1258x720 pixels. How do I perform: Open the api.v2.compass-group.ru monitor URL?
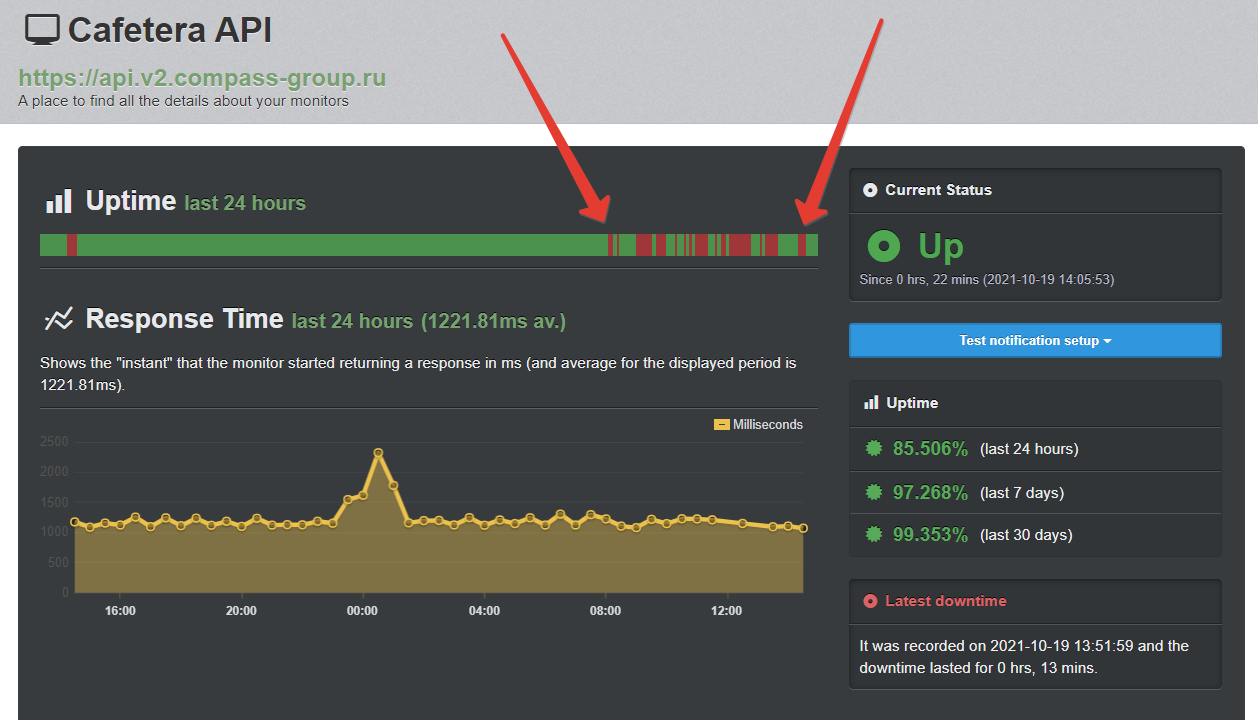tap(202, 78)
